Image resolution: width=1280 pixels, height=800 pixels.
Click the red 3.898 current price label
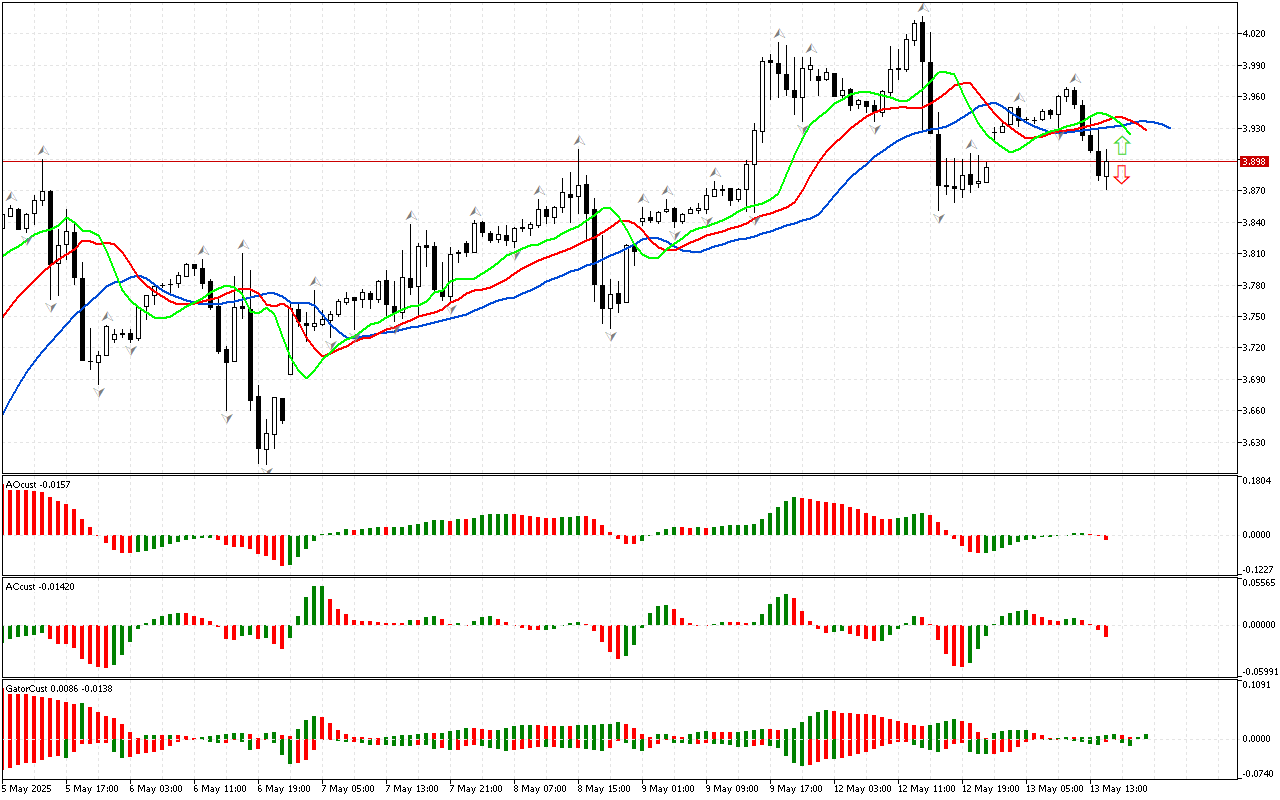pos(1253,161)
